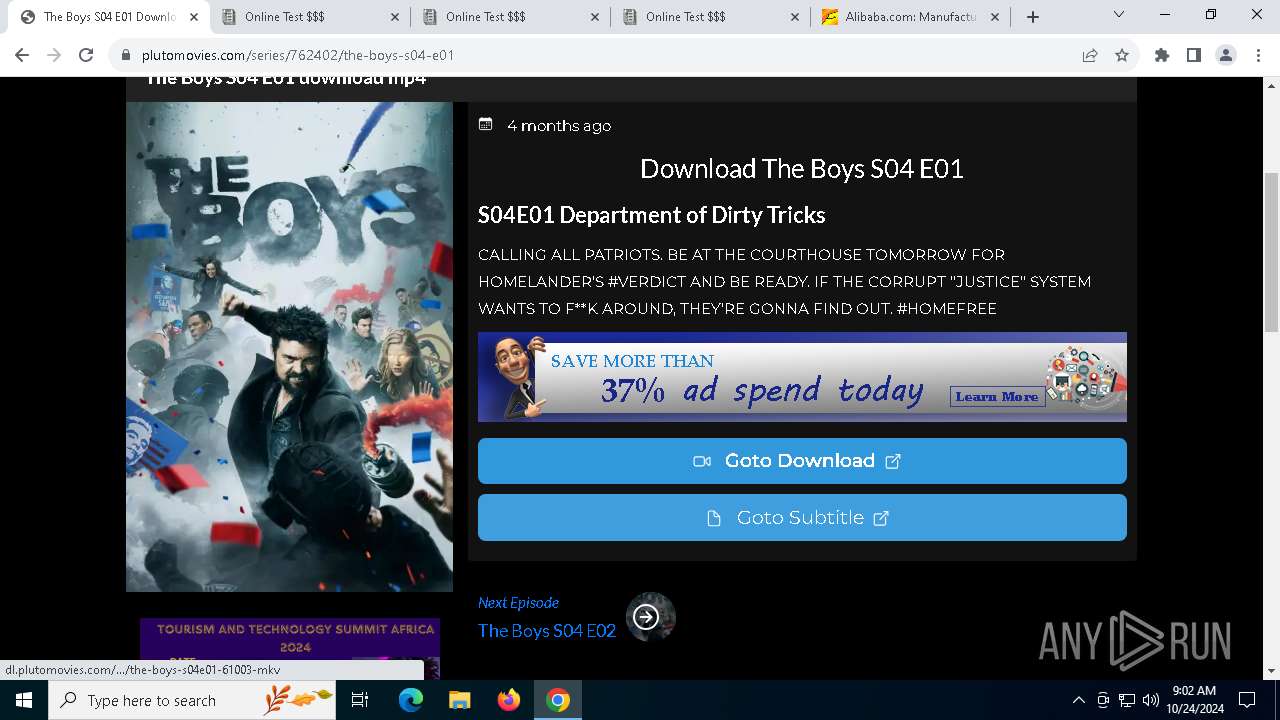Toggle the browser side panel icon
1280x720 pixels.
[1194, 55]
